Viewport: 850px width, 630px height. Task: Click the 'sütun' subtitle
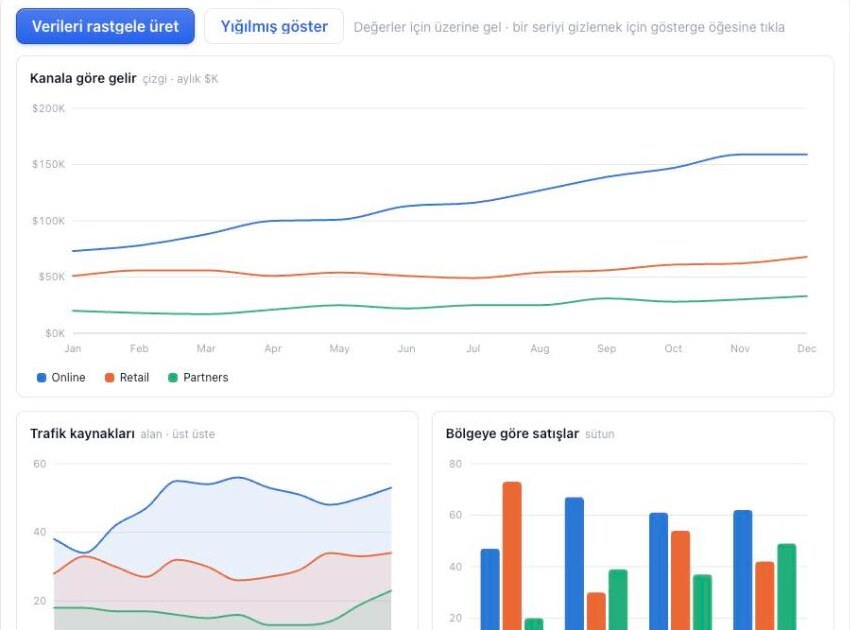[600, 434]
